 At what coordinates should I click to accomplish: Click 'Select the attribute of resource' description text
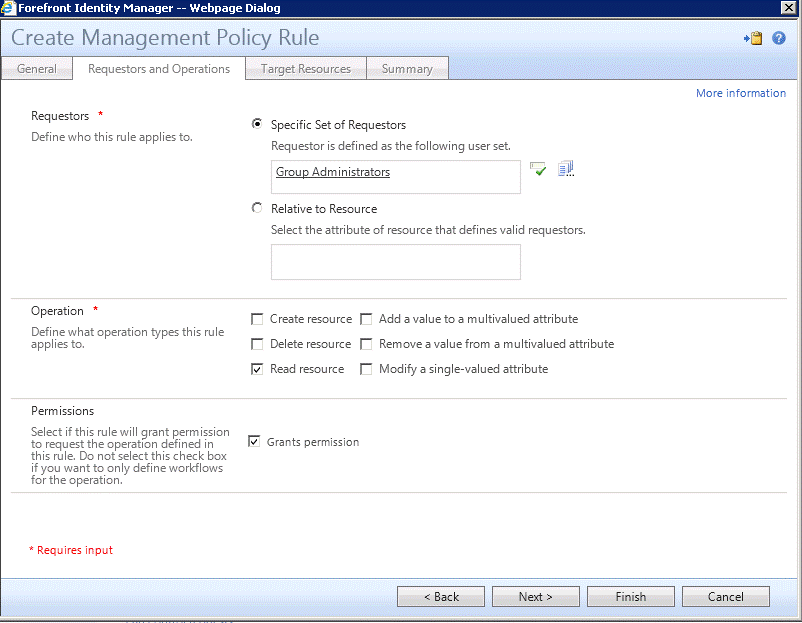click(428, 230)
